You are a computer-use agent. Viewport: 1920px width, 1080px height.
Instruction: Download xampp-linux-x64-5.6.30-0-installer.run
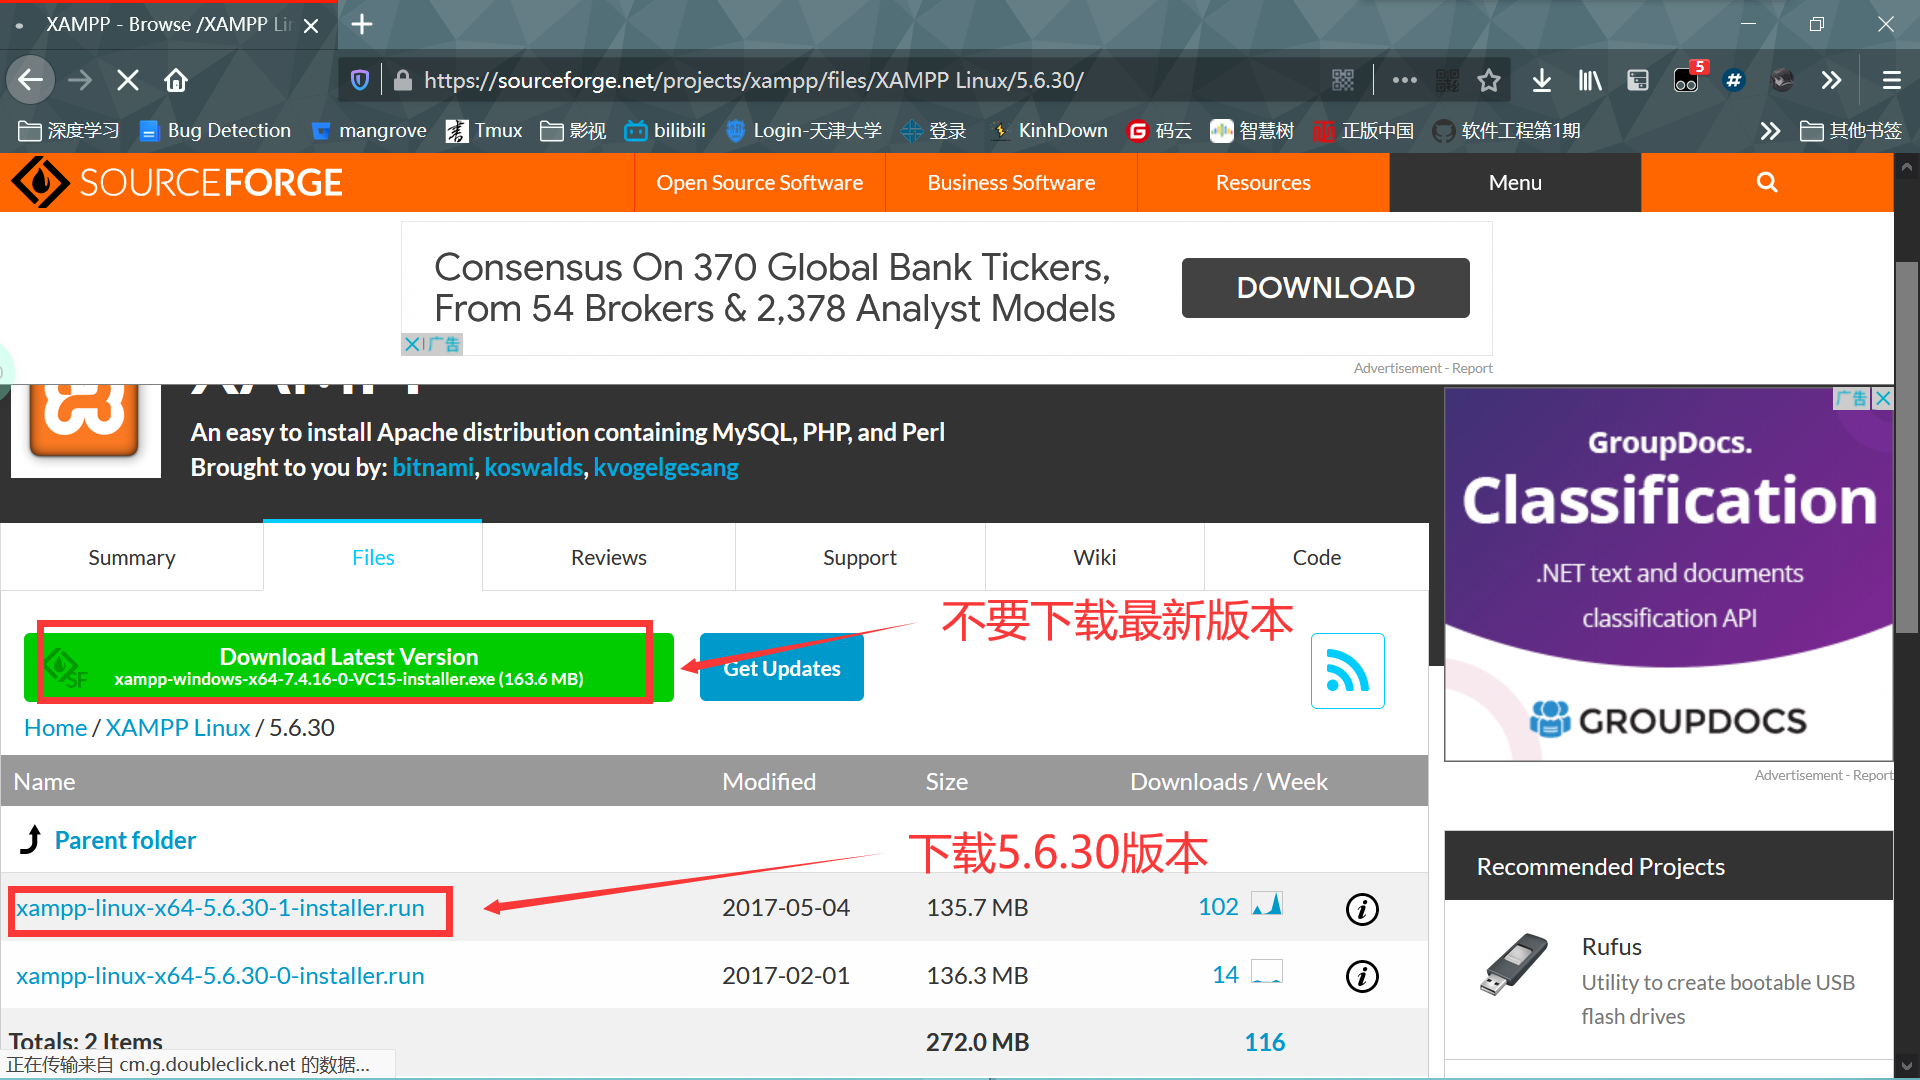click(x=220, y=975)
